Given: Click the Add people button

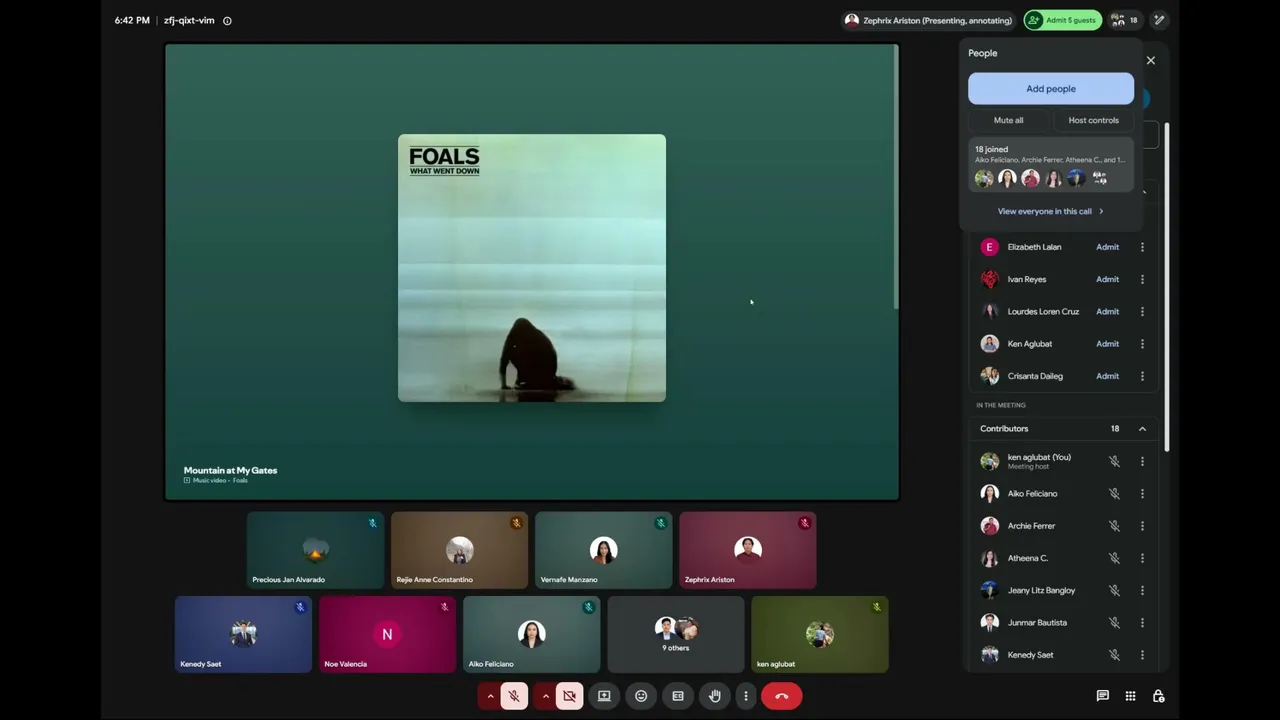Looking at the screenshot, I should (1051, 89).
